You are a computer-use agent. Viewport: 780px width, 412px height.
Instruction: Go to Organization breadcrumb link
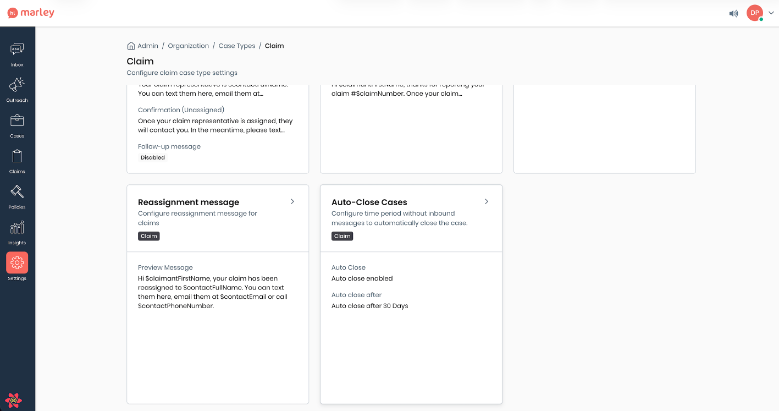point(188,46)
